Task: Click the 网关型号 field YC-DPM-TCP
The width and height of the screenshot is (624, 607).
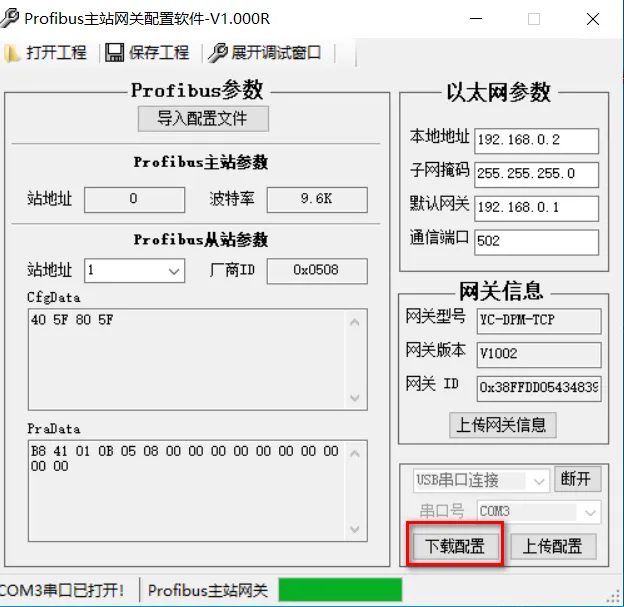Action: (539, 321)
